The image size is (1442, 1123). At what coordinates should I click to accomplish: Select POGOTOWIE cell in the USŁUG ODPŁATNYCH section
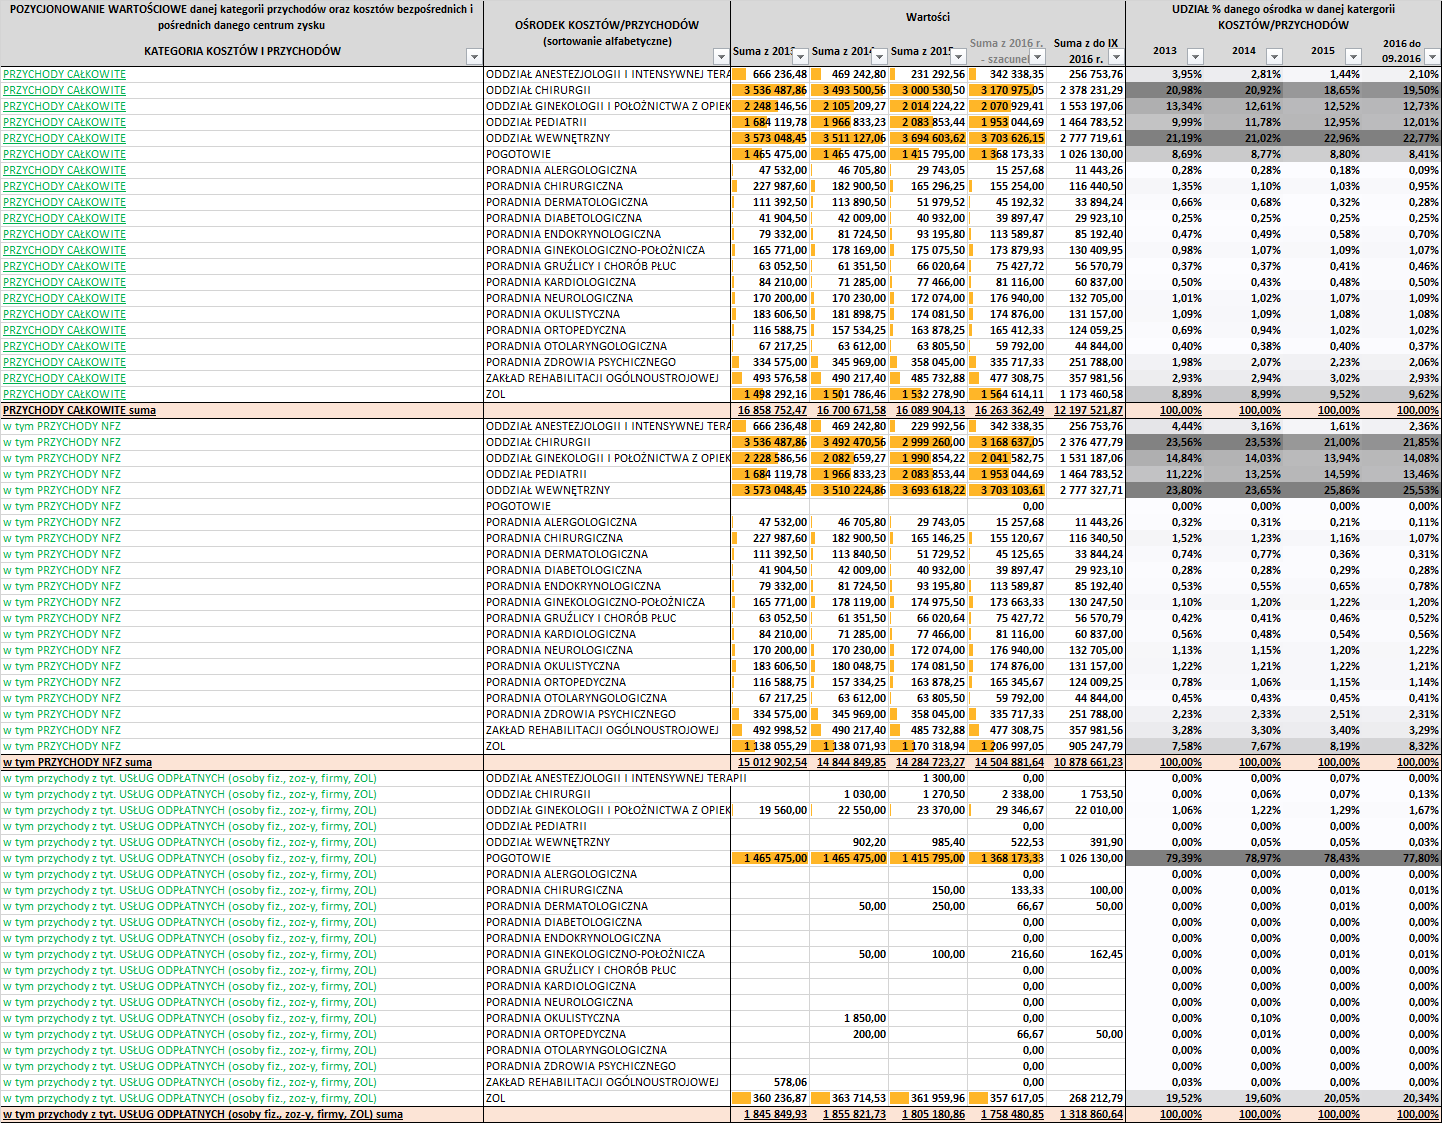pos(607,858)
